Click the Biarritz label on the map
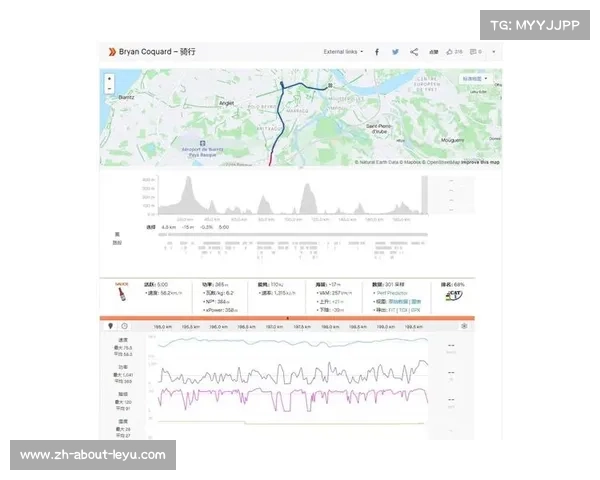This screenshot has height=480, width=600. [x=126, y=97]
